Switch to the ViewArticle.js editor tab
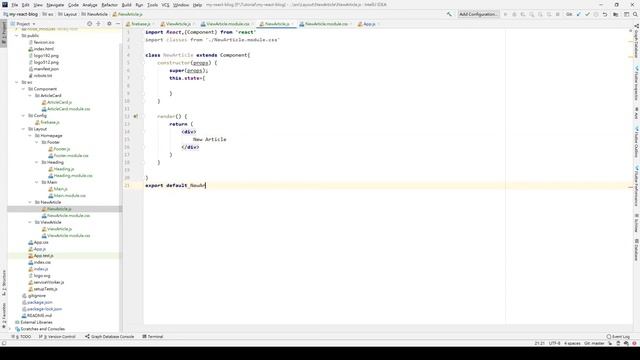Viewport: 640px width, 360px height. click(177, 24)
